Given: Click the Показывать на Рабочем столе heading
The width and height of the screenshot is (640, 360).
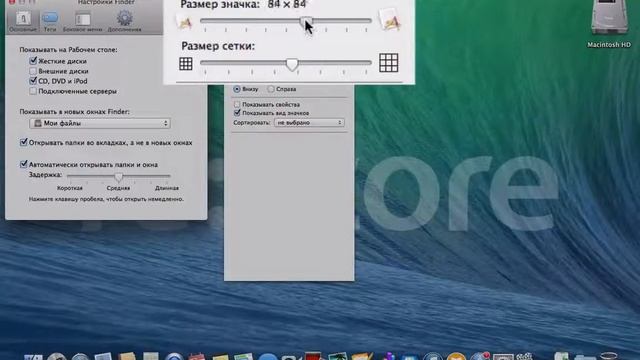Looking at the screenshot, I should click(68, 50).
